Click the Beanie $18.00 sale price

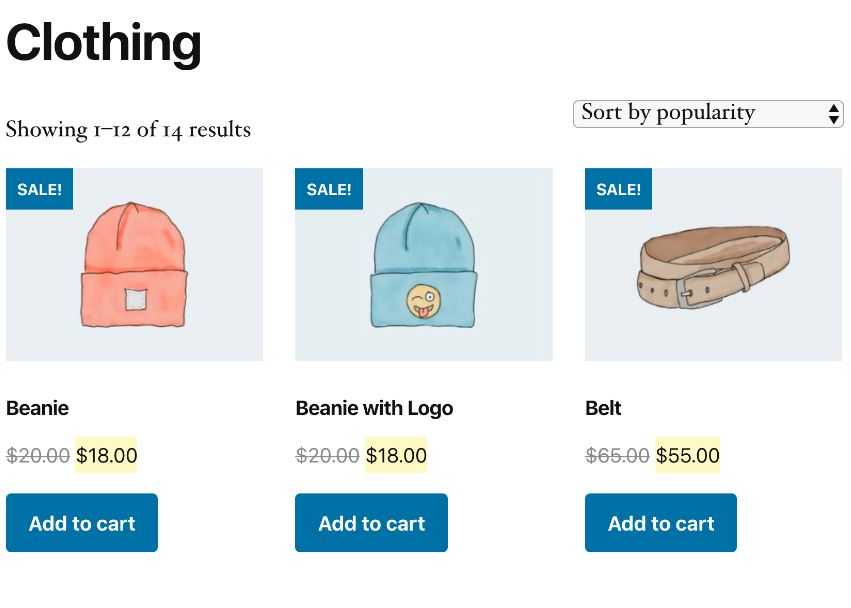click(106, 455)
